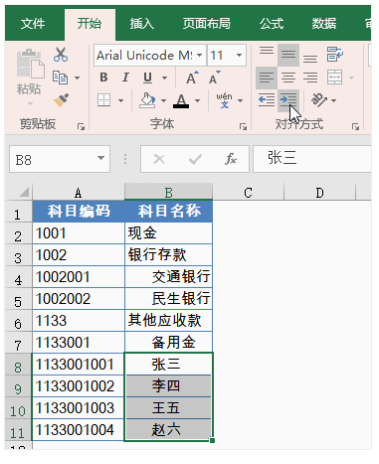Switch to the 公式 ribbon tab
379x464 pixels.
point(272,24)
